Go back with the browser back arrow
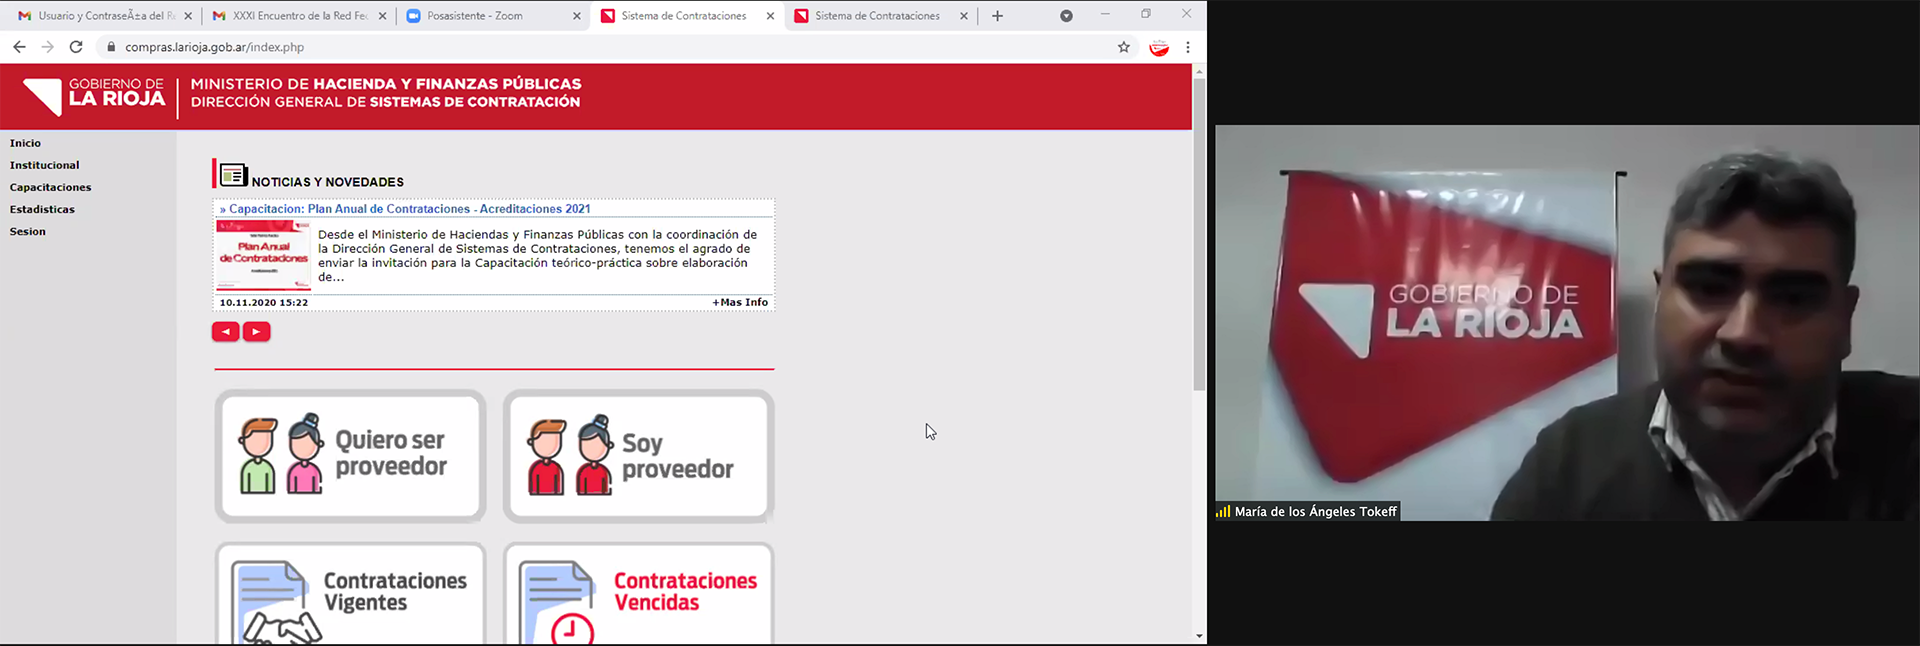 [x=19, y=47]
